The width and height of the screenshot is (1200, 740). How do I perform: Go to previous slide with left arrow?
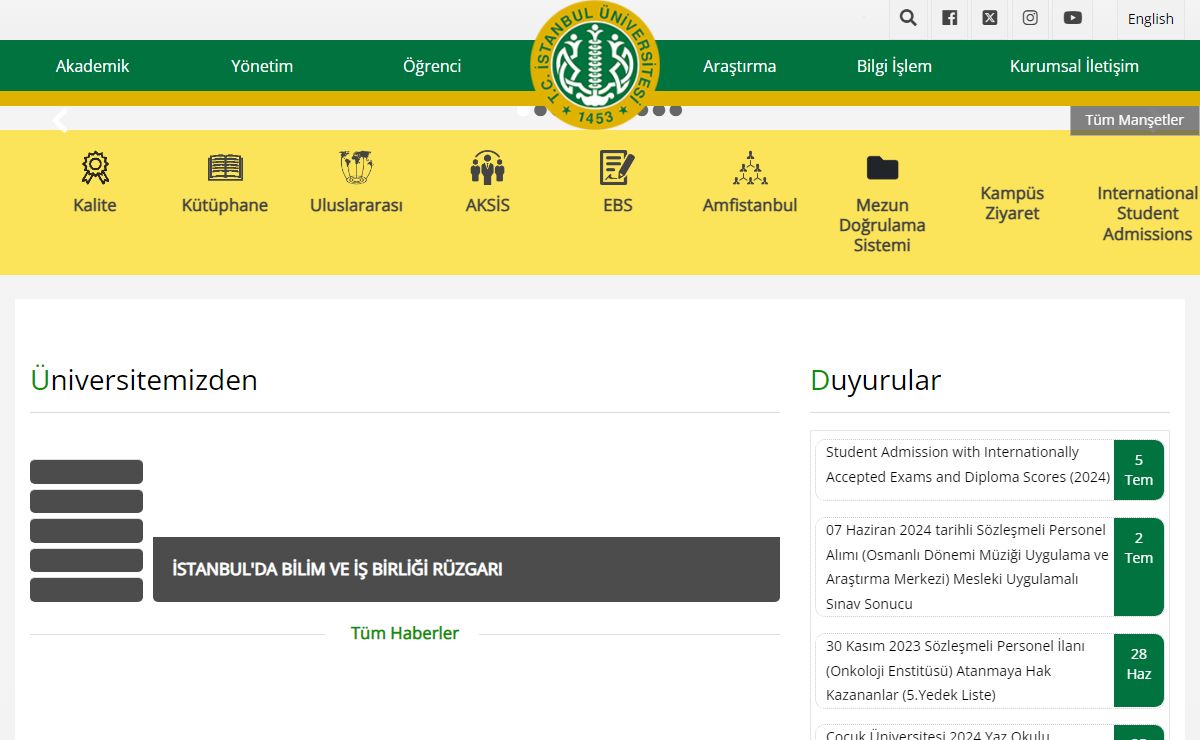[x=60, y=121]
